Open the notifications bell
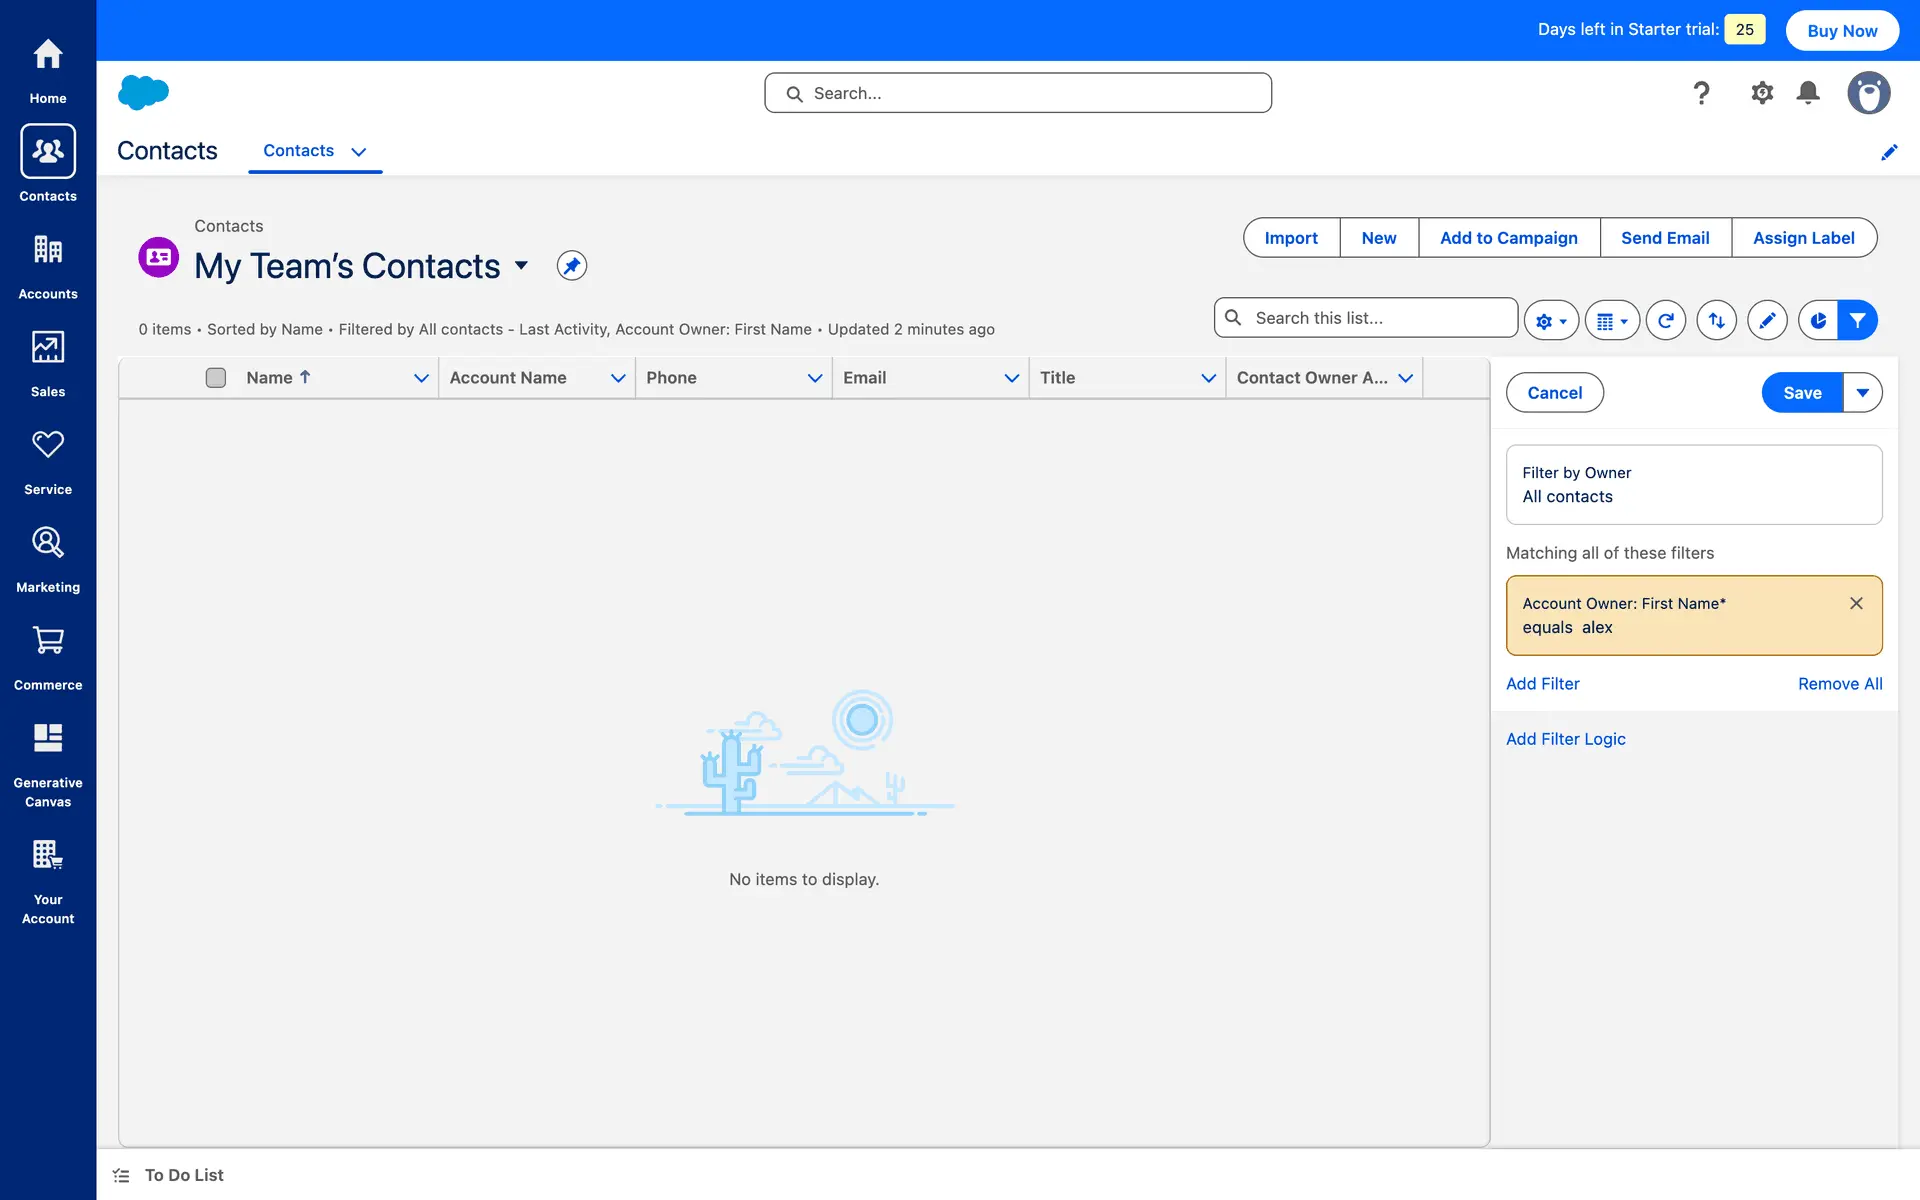The height and width of the screenshot is (1200, 1920). pyautogui.click(x=1807, y=93)
